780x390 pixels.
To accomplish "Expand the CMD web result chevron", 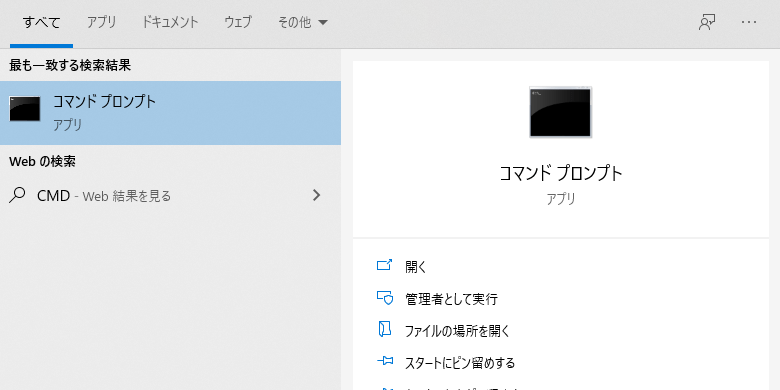I will coord(316,195).
